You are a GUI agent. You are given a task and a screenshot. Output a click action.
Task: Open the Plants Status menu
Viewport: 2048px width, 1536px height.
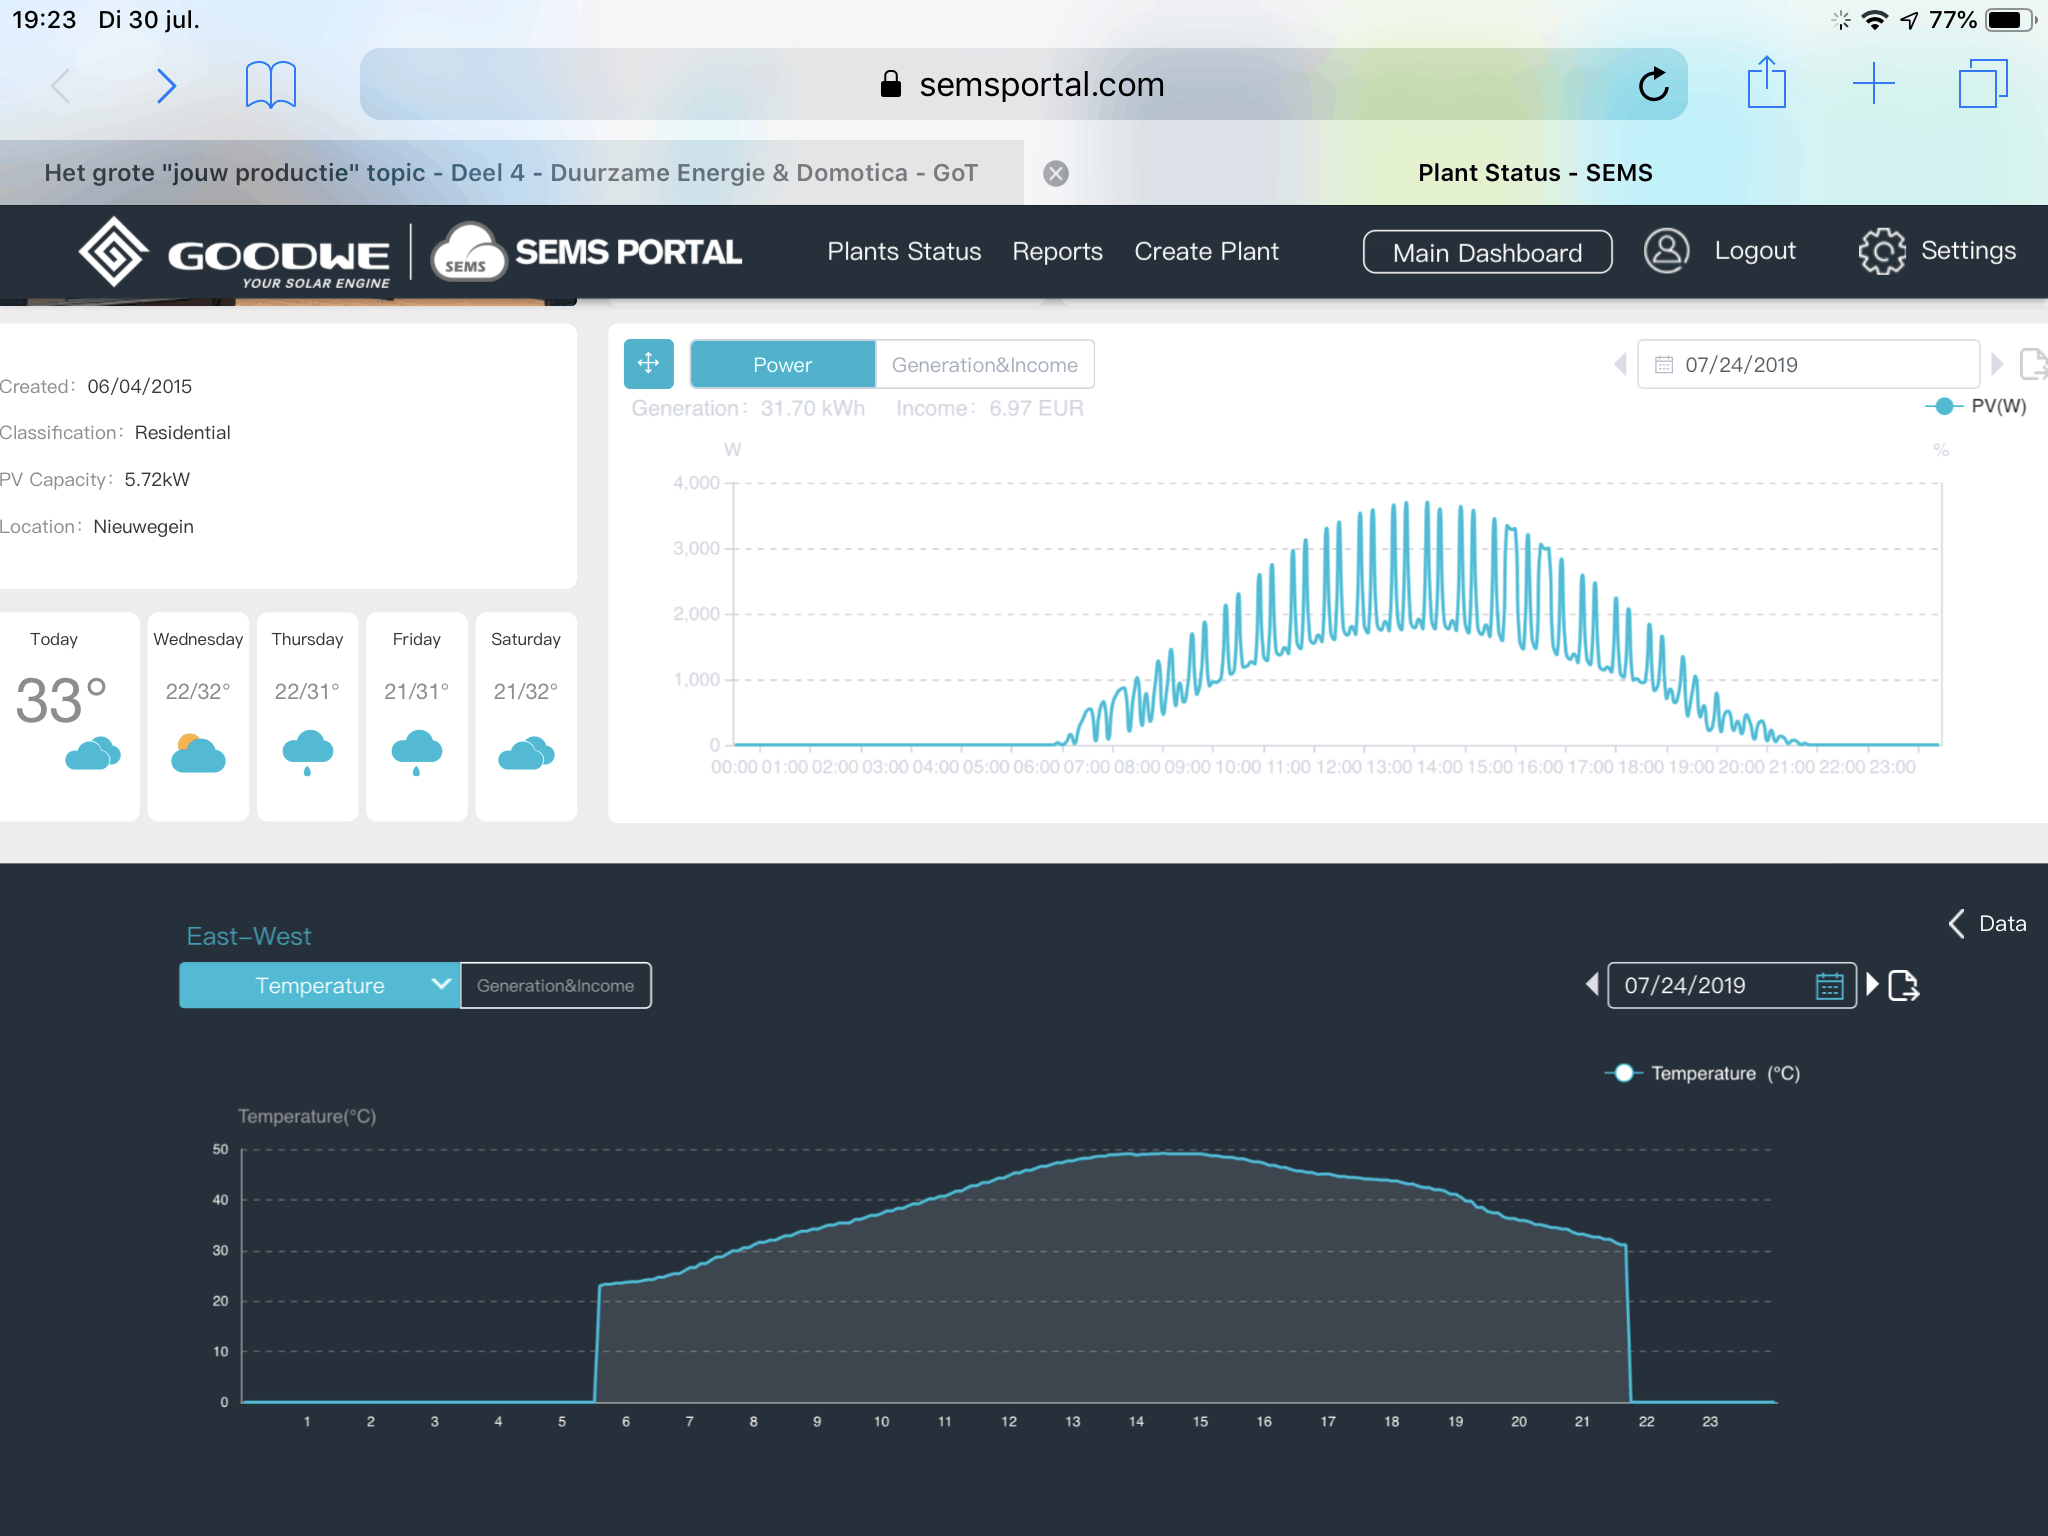point(904,252)
